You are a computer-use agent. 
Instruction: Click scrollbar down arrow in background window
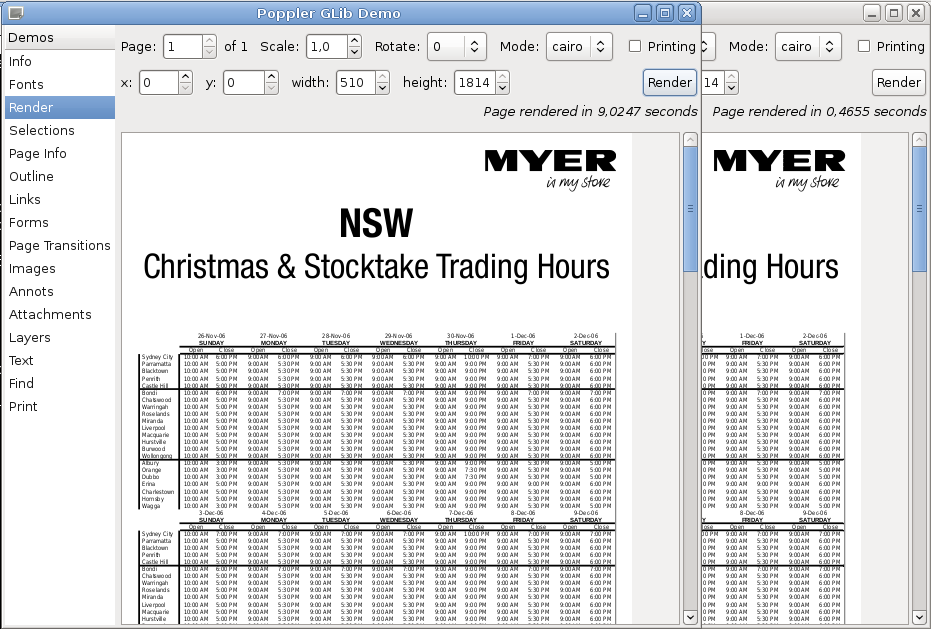[x=919, y=617]
